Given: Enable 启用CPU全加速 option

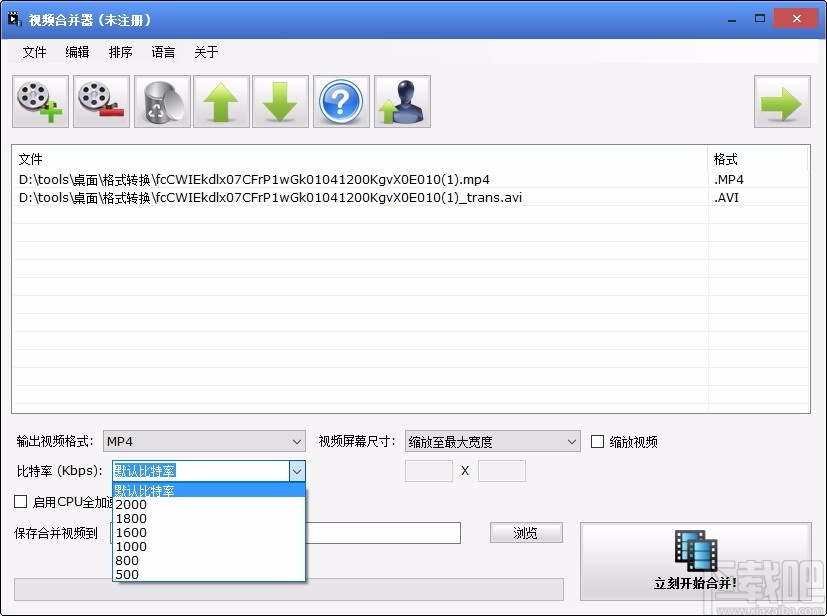Looking at the screenshot, I should 18,503.
